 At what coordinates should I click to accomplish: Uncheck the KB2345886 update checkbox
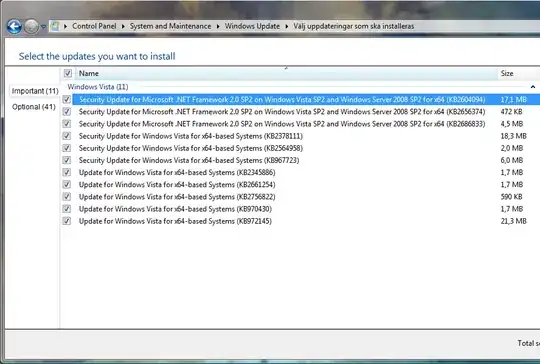coord(67,172)
